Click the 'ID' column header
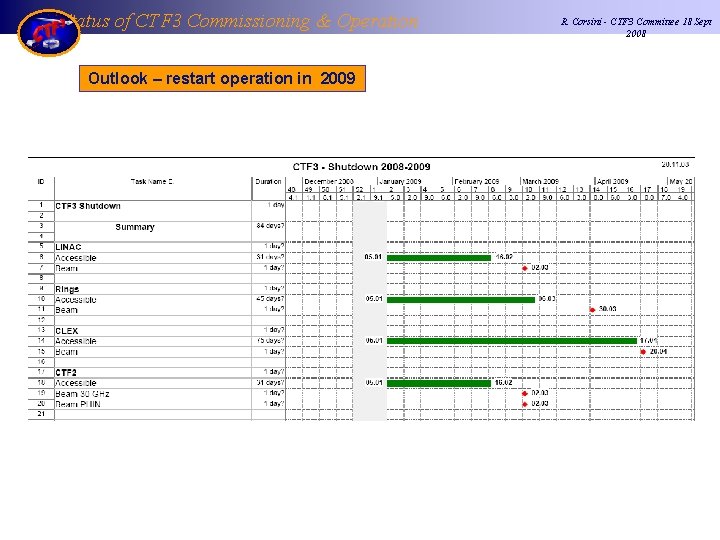720x540 pixels. coord(41,181)
